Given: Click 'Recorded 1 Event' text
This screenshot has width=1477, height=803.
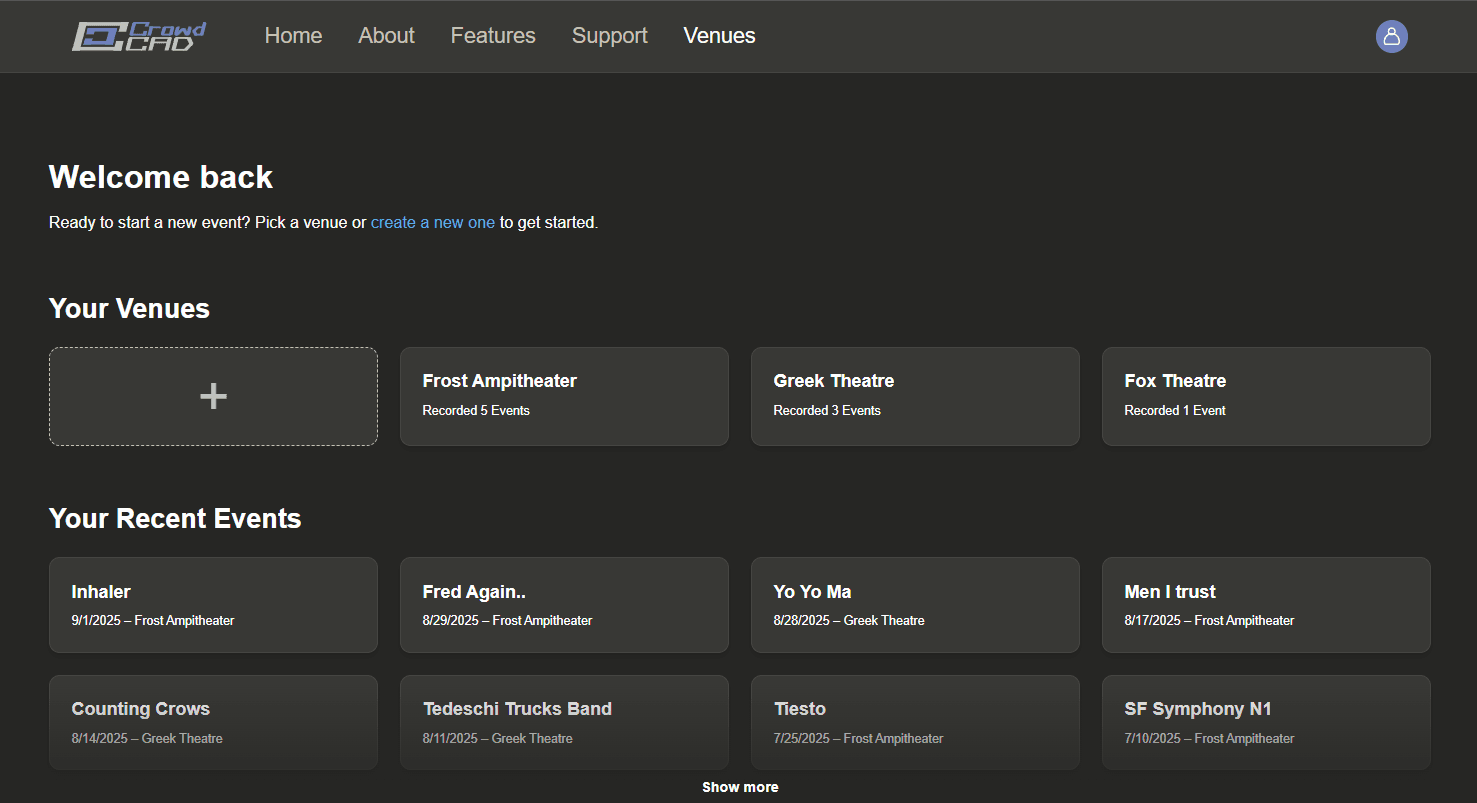Looking at the screenshot, I should click(x=1175, y=410).
